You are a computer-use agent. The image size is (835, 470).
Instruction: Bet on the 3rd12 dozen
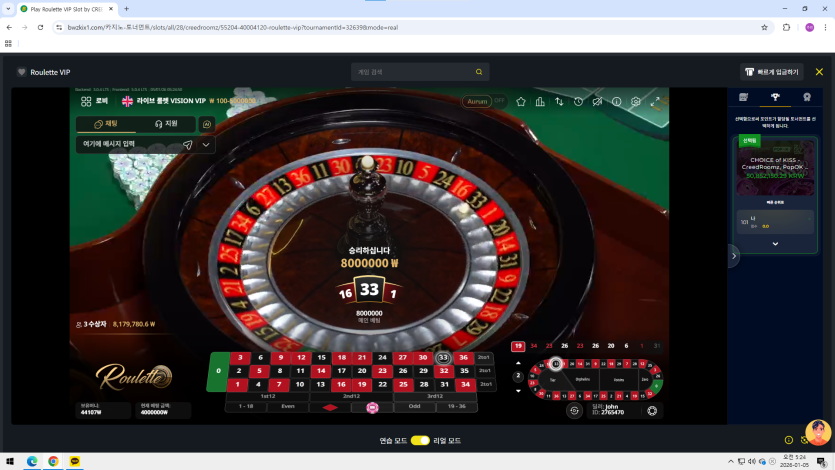click(435, 396)
